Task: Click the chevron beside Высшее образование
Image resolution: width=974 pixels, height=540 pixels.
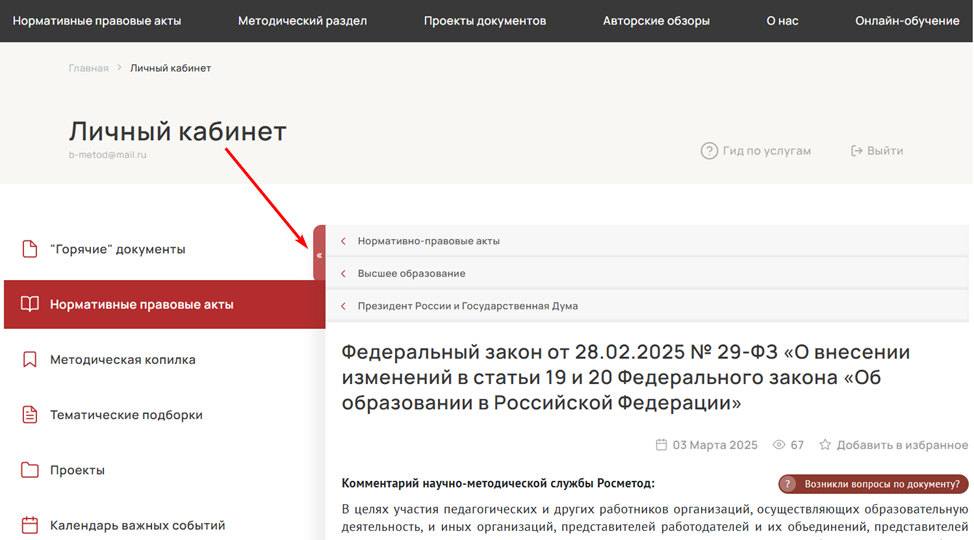Action: (343, 273)
